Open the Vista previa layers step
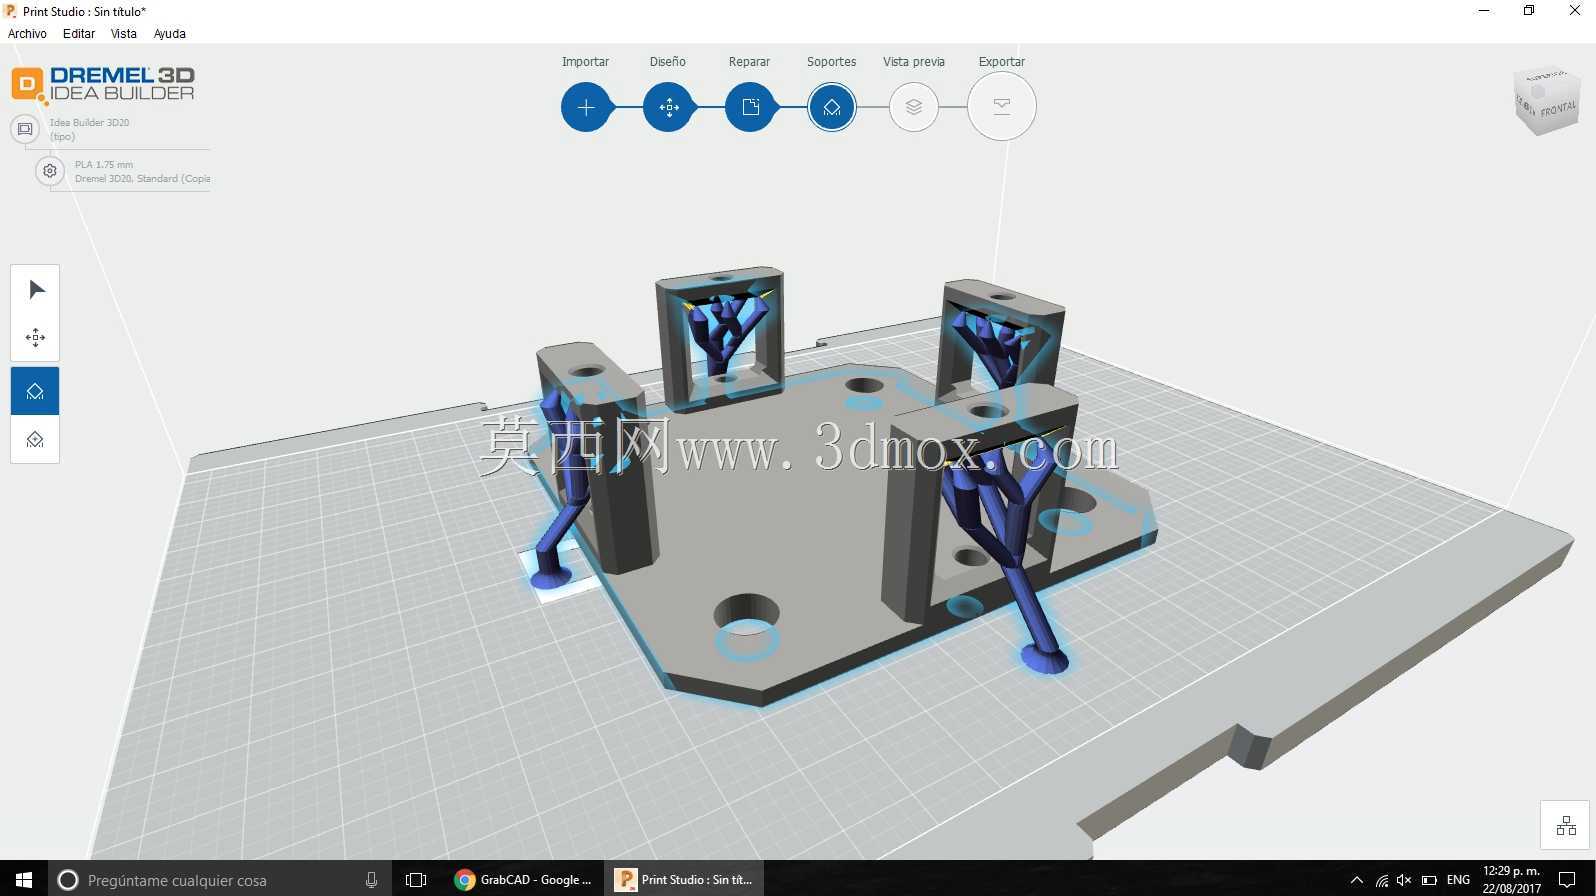Viewport: 1596px width, 896px height. tap(913, 107)
